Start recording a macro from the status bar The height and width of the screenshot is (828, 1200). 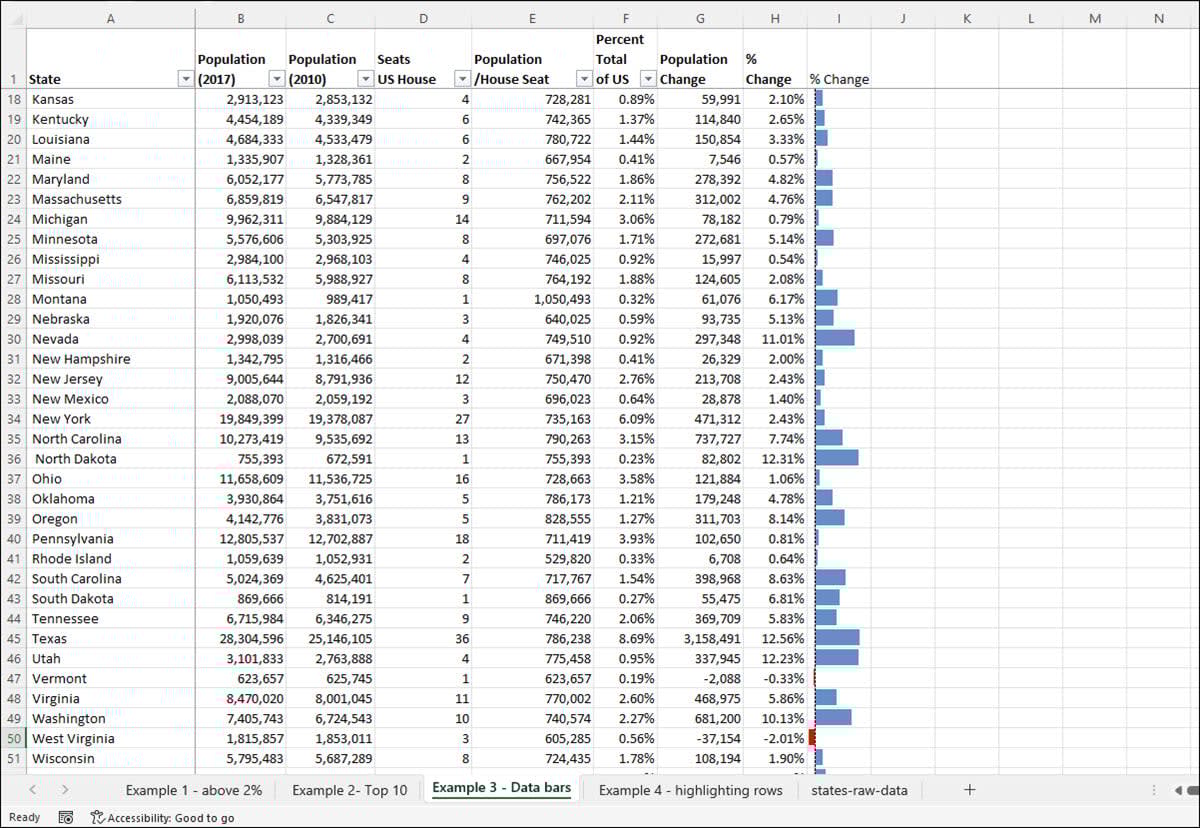(x=65, y=817)
